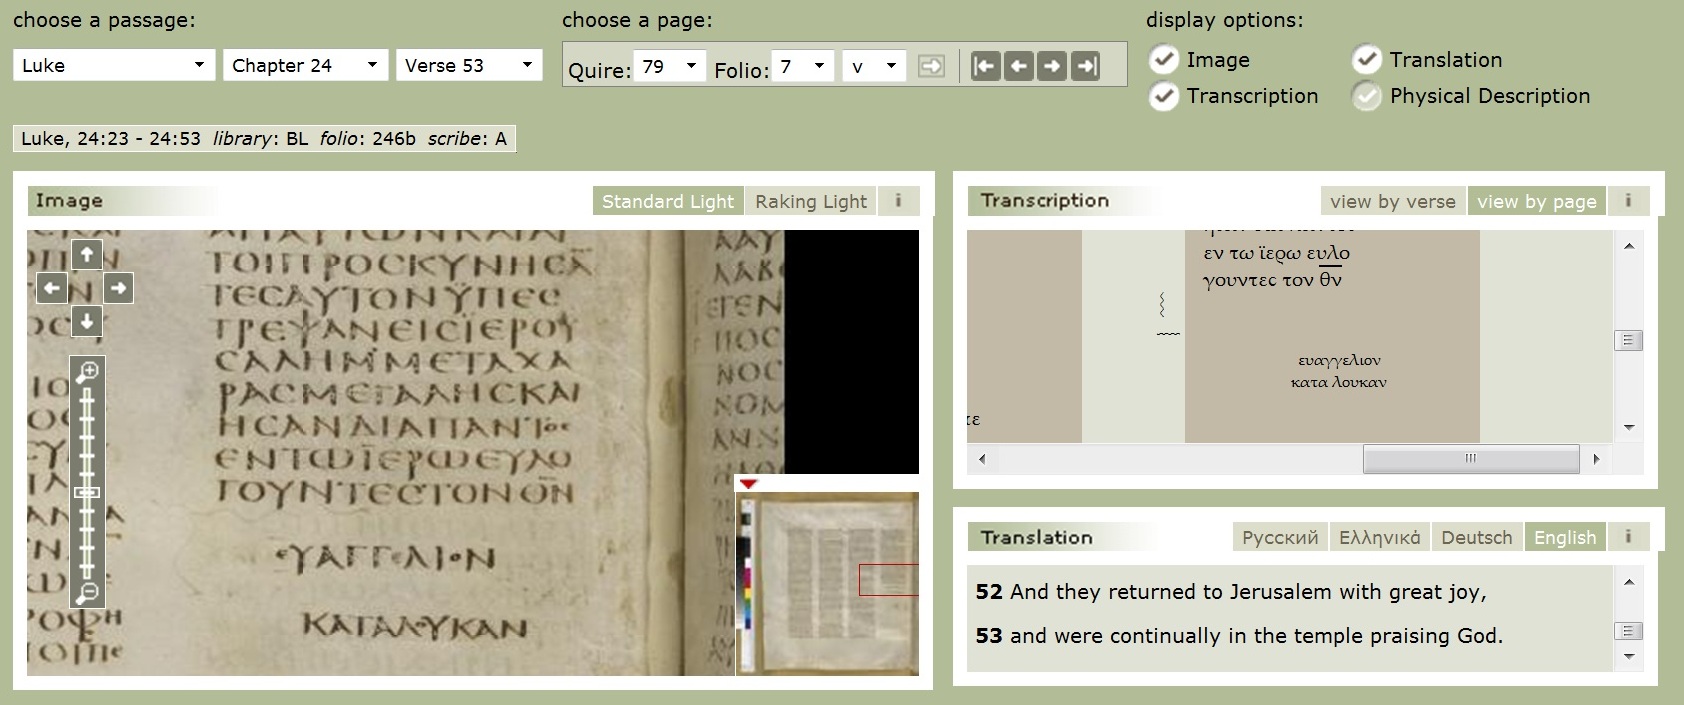Click verse 52 translation text
Screen dimensions: 1684x705
pos(1231,592)
